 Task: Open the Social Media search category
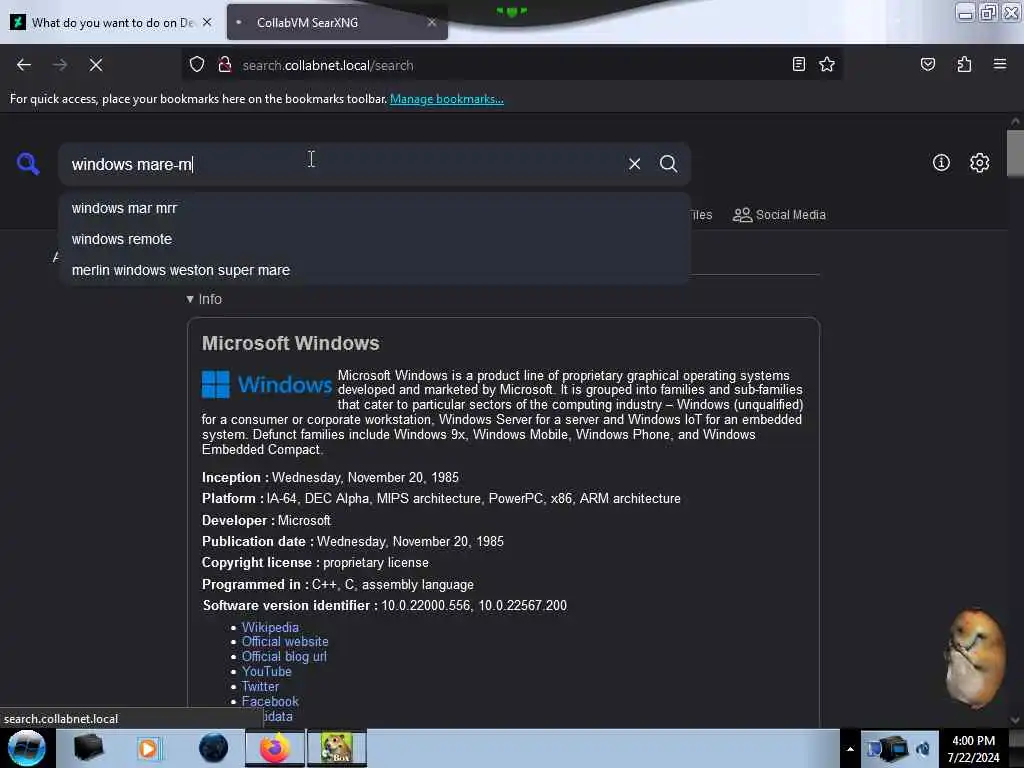tap(779, 215)
